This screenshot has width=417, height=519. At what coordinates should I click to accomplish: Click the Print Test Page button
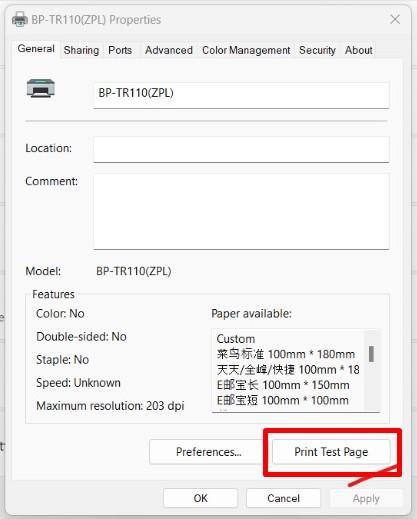point(331,452)
